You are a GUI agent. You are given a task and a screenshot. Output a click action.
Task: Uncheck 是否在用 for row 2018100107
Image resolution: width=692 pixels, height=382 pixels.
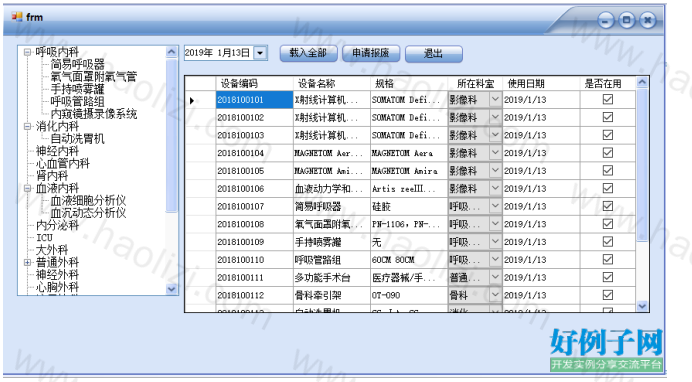pyautogui.click(x=608, y=206)
